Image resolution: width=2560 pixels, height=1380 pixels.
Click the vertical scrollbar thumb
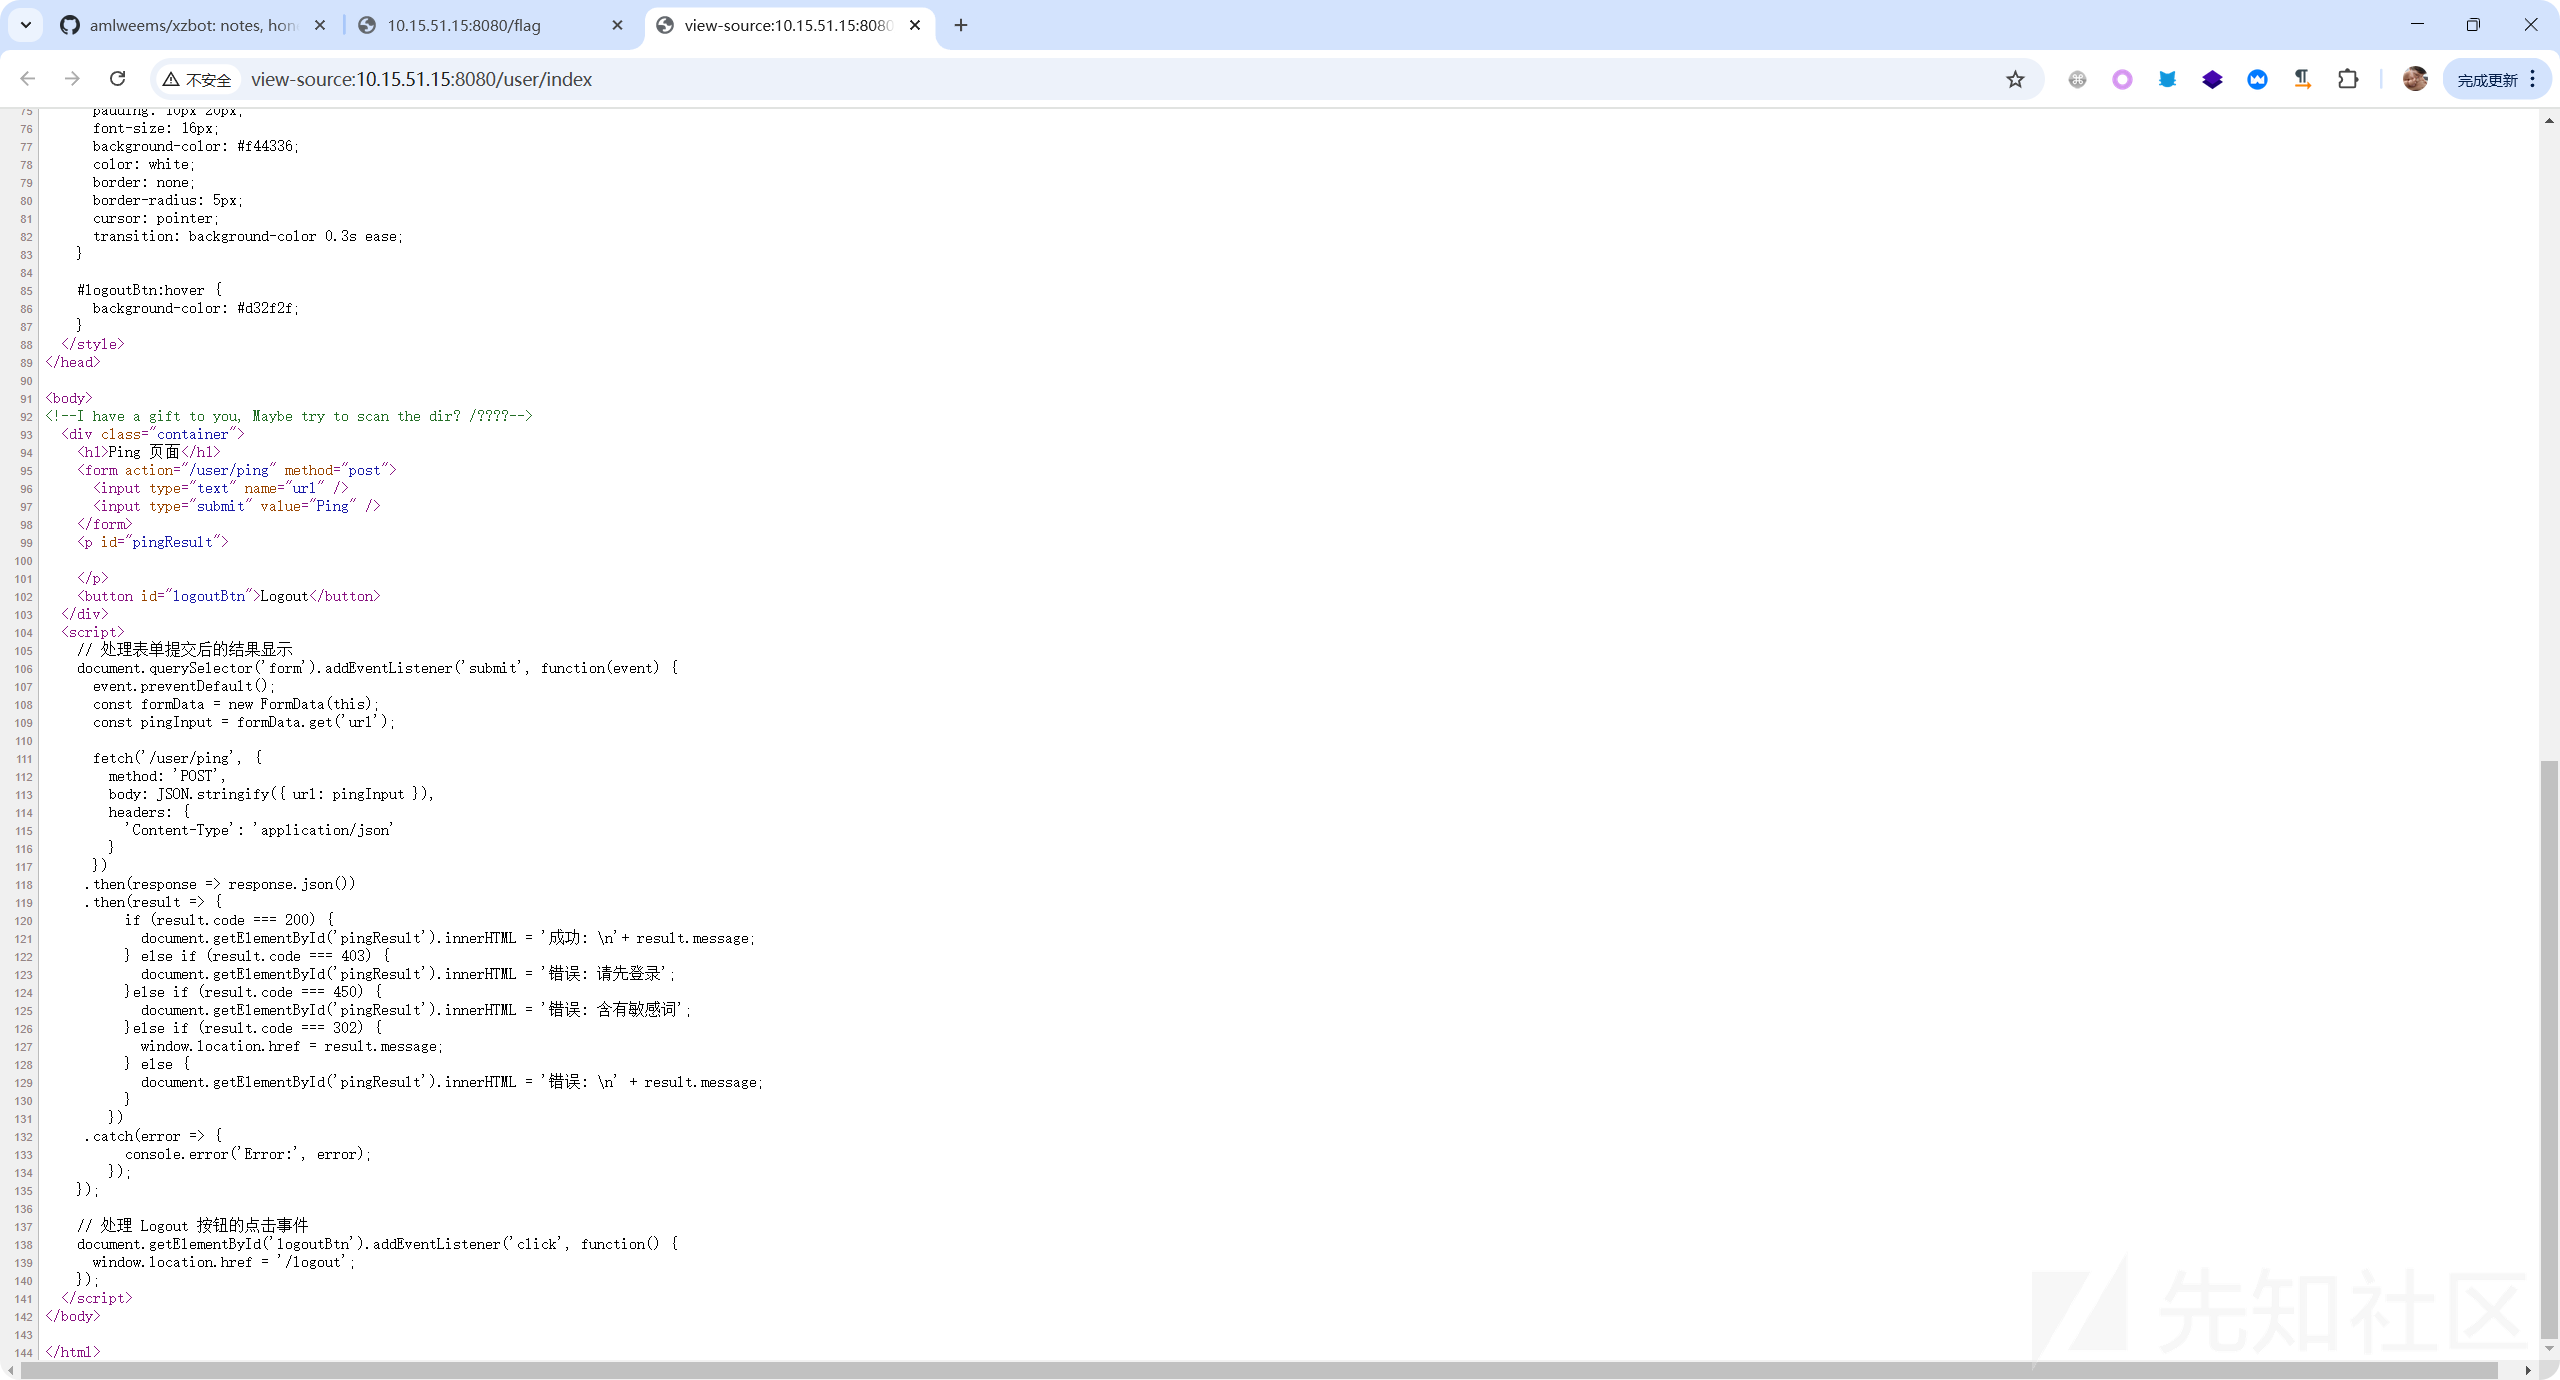pos(2549,1048)
